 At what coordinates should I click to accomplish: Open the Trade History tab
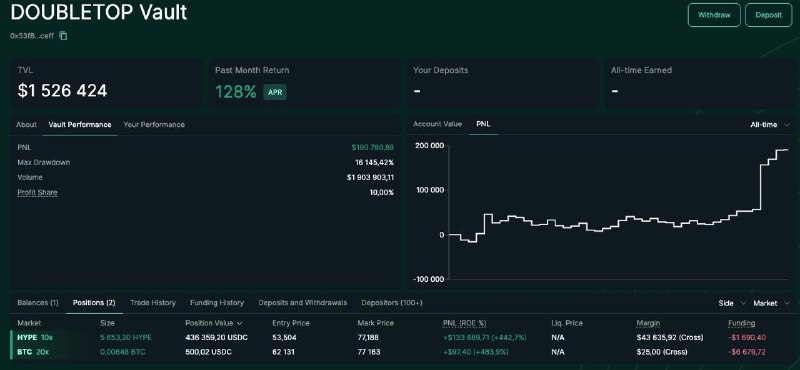(x=153, y=303)
